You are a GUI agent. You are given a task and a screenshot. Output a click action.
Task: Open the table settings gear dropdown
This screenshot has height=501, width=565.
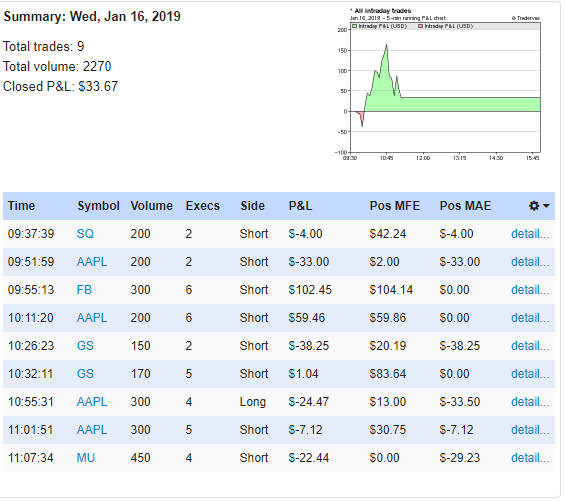[x=539, y=206]
